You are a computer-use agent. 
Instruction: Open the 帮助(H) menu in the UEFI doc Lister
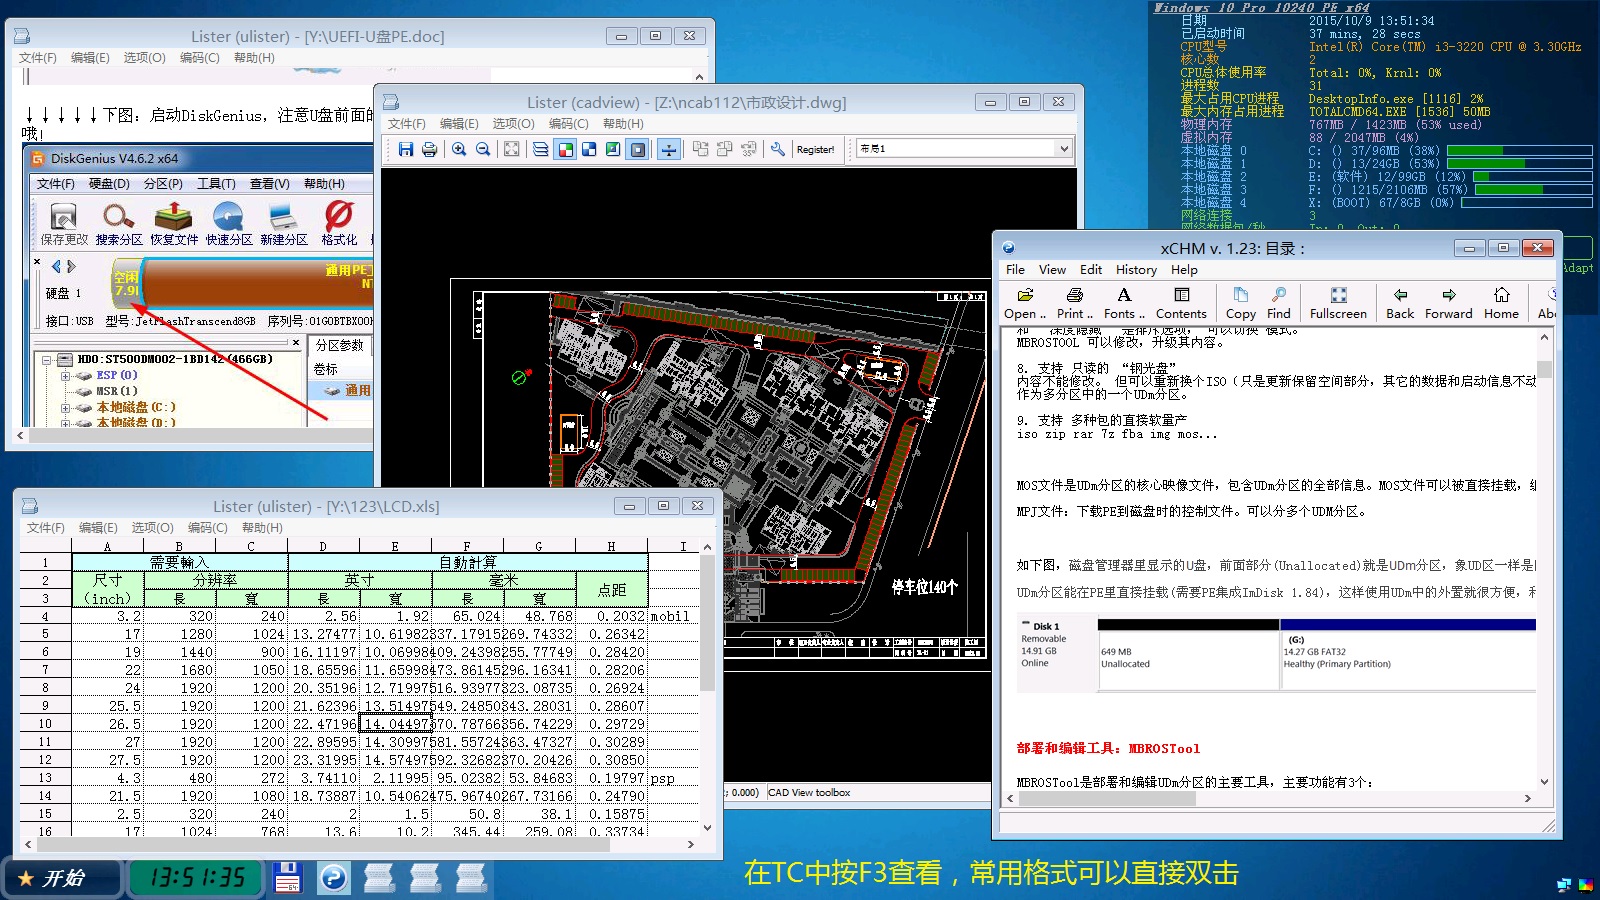(254, 58)
